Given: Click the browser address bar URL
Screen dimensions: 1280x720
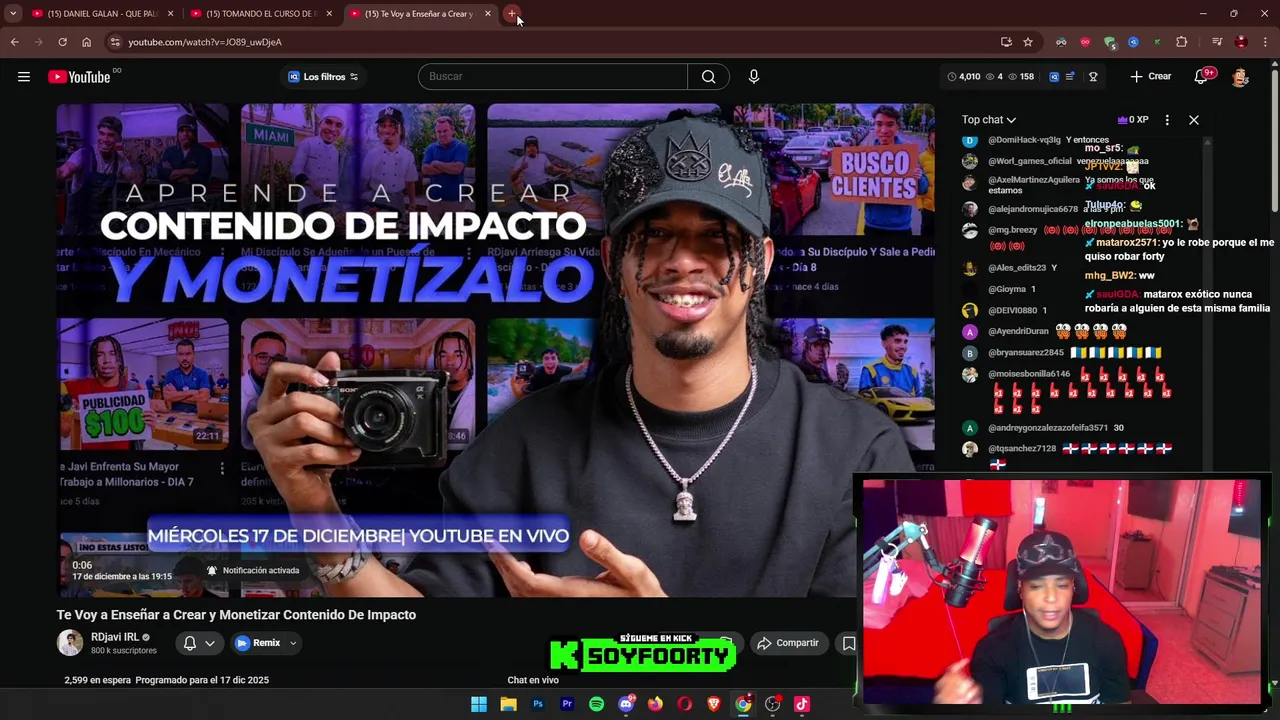Looking at the screenshot, I should click(205, 42).
